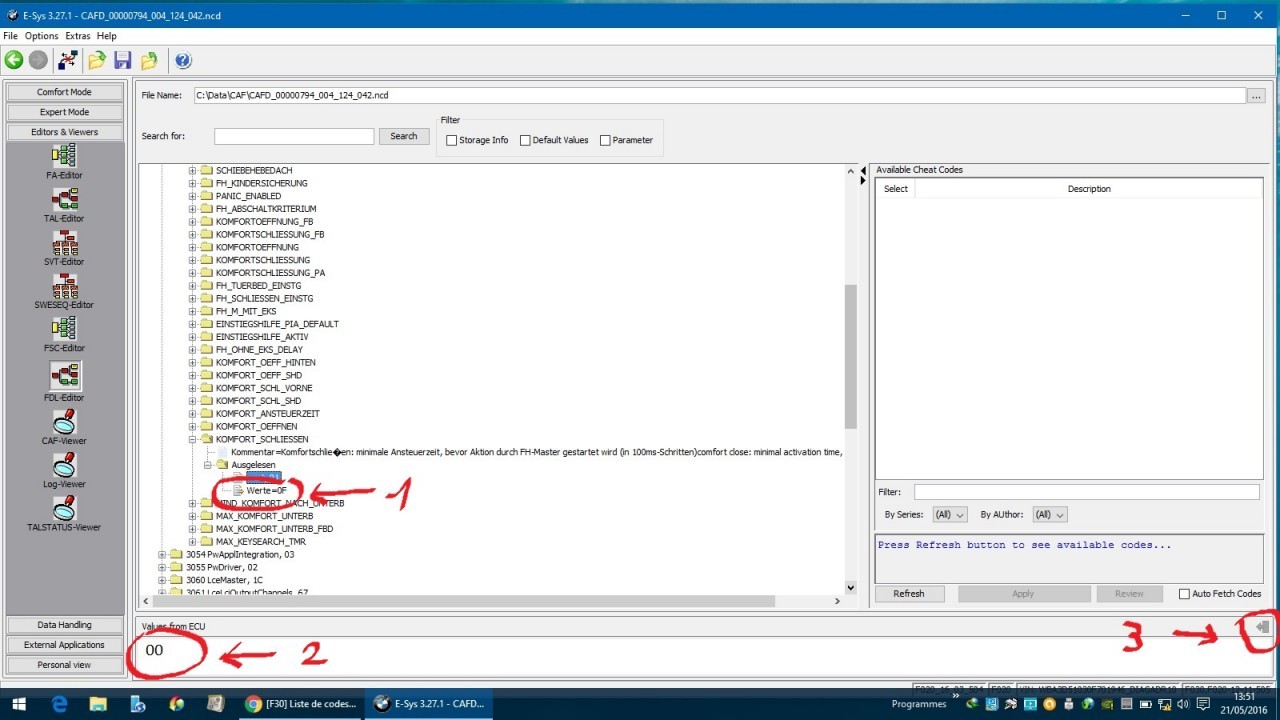
Task: Click the Apply button
Action: pyautogui.click(x=1023, y=594)
